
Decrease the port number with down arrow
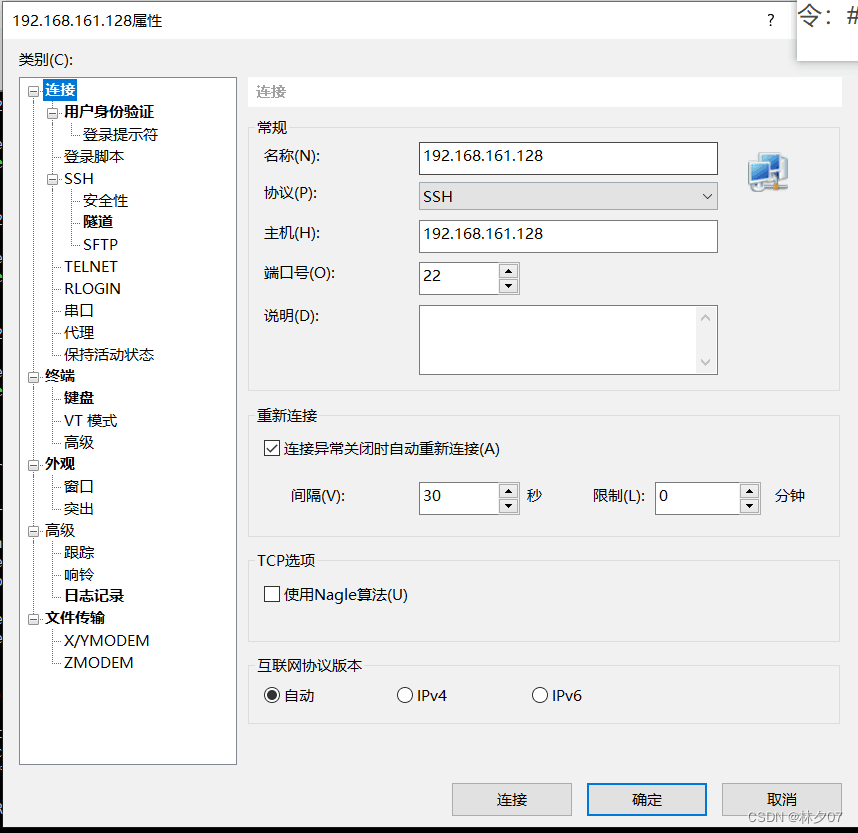[508, 286]
